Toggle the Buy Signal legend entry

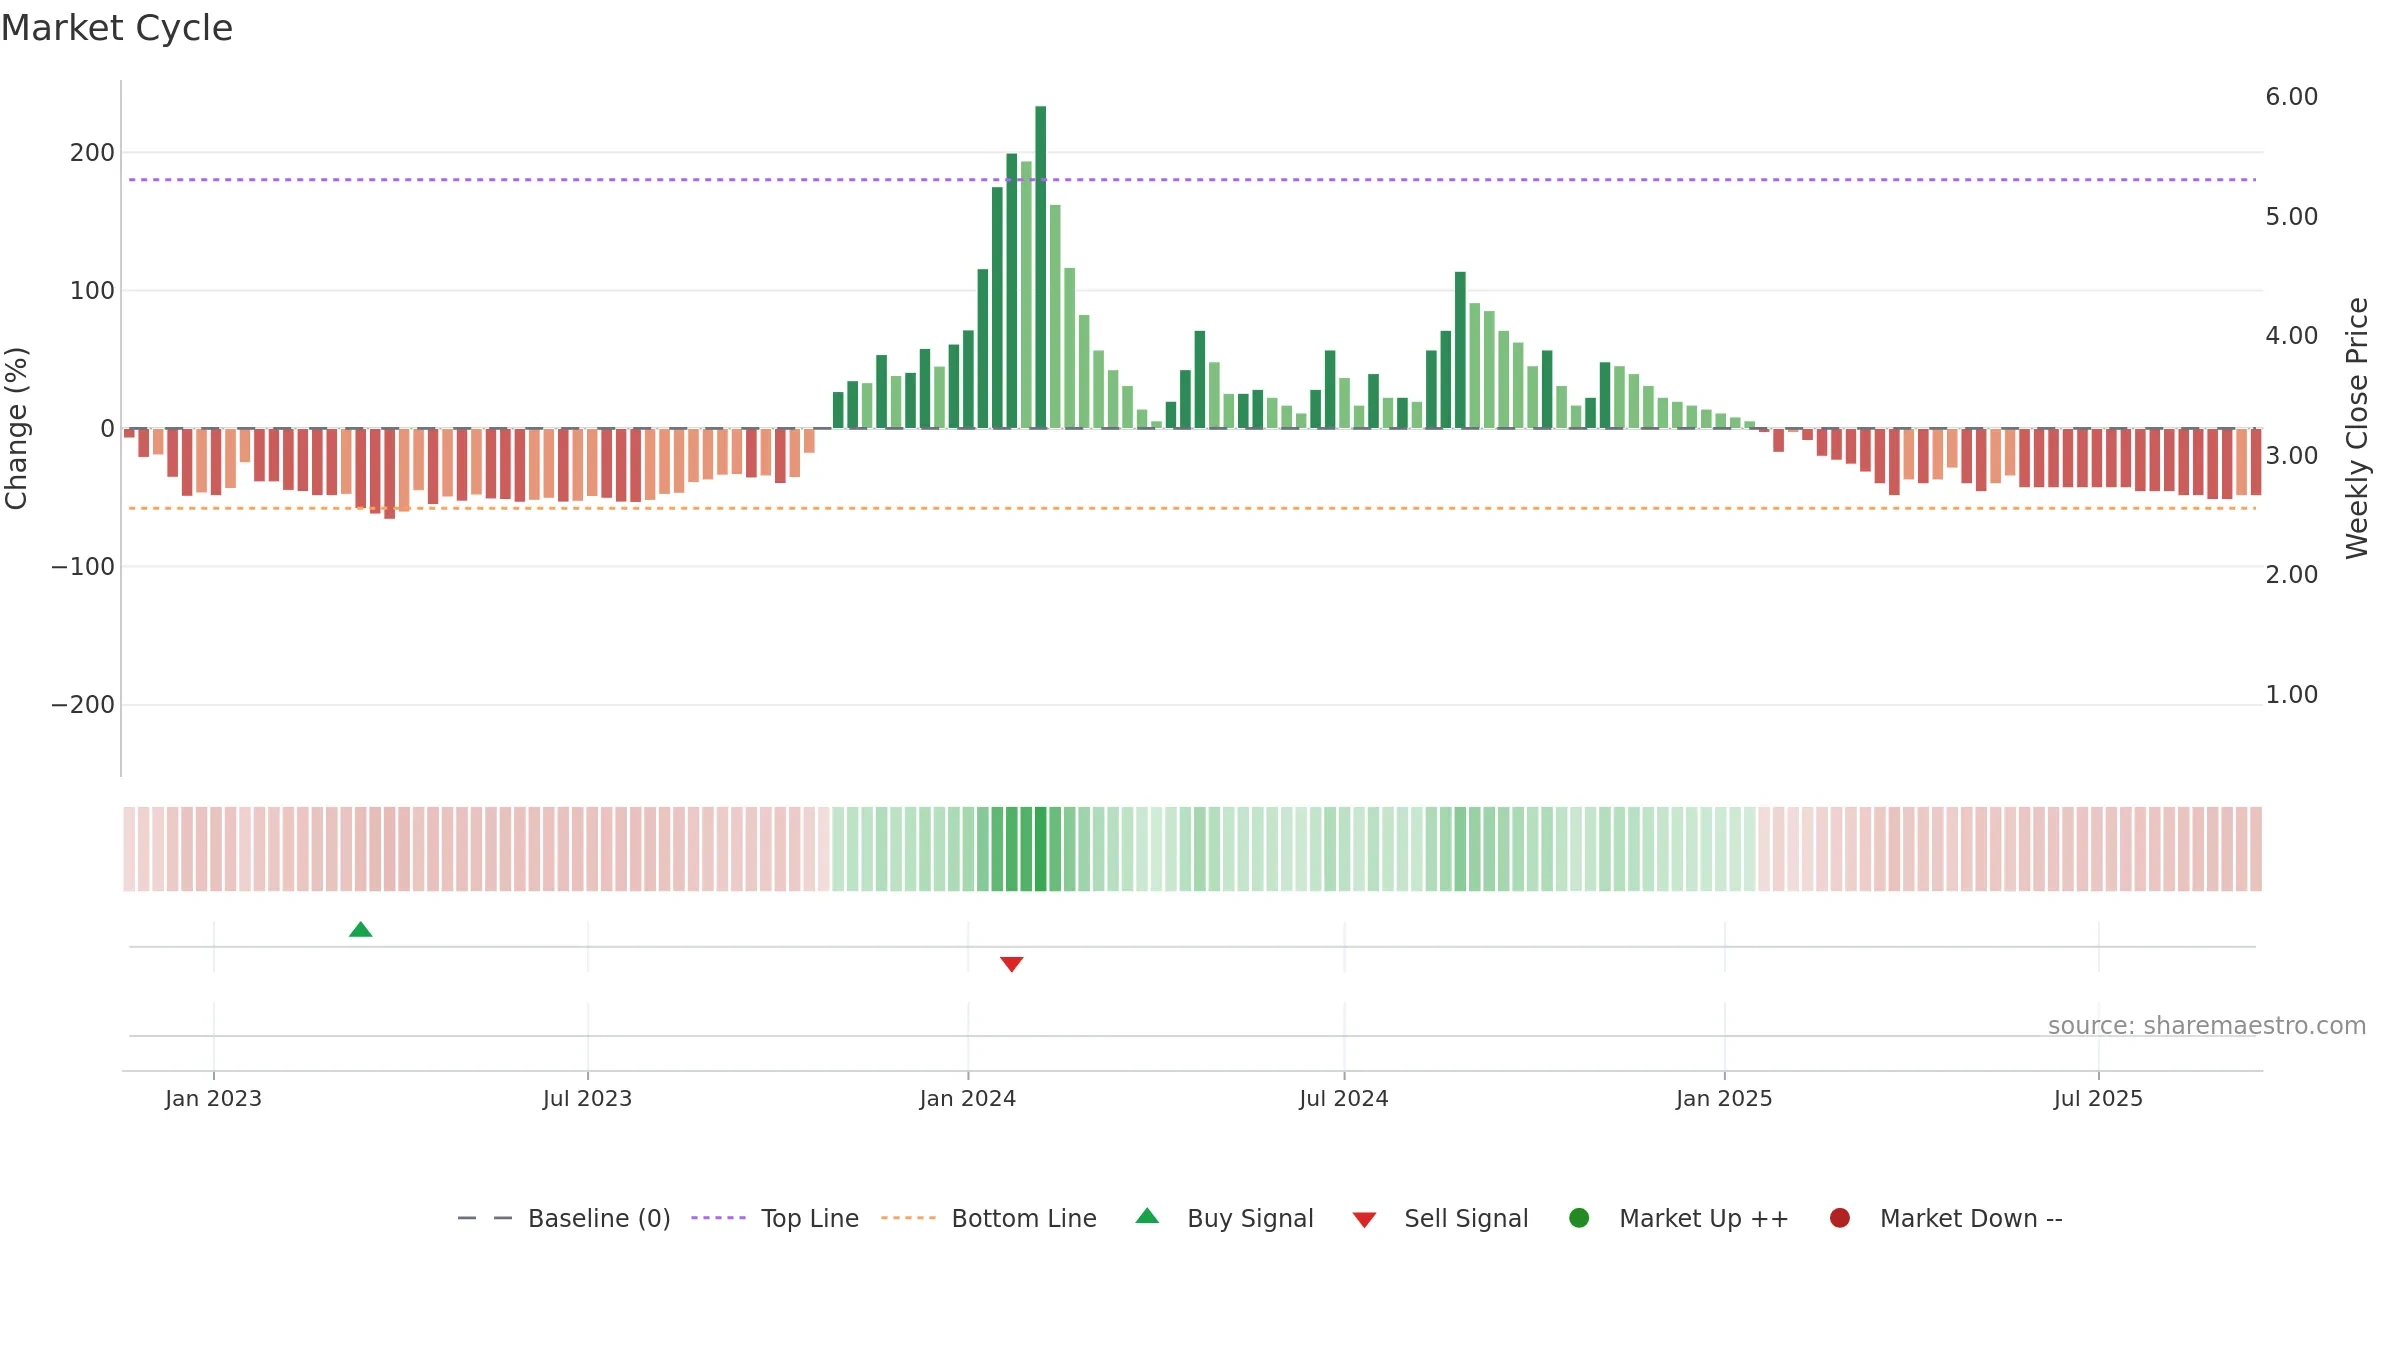point(1225,1219)
